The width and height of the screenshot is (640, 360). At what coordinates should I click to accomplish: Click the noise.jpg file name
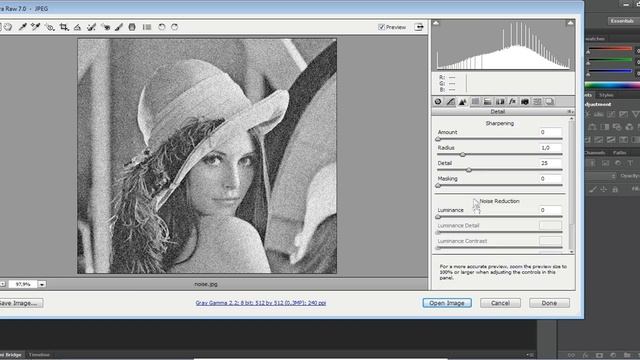click(x=206, y=284)
